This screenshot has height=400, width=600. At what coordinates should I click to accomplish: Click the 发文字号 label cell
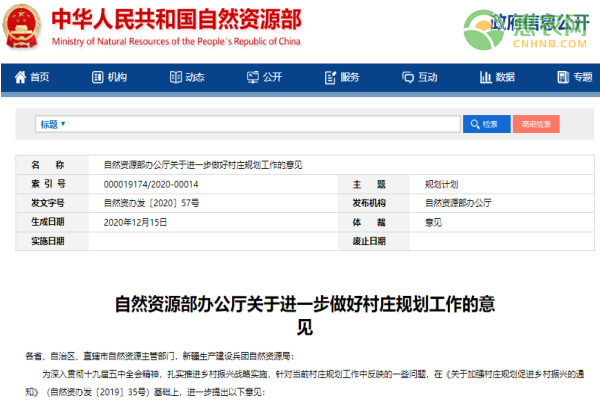(x=52, y=203)
